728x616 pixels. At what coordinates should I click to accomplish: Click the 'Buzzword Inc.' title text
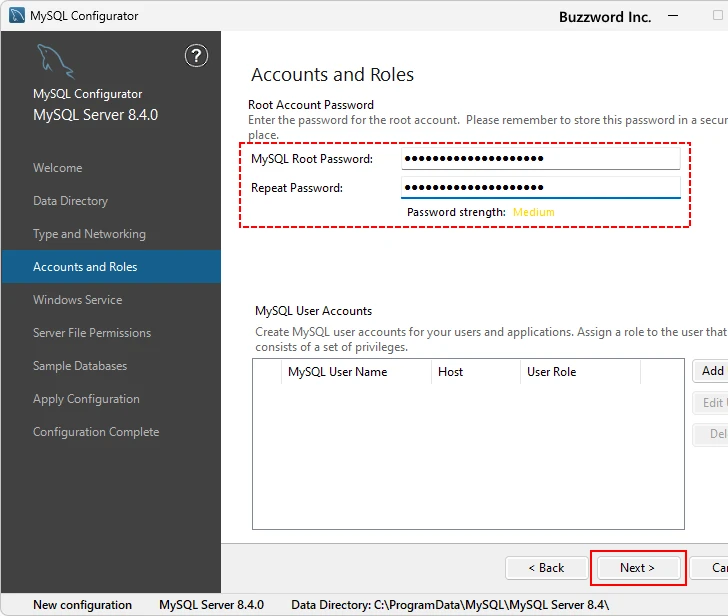(x=605, y=17)
